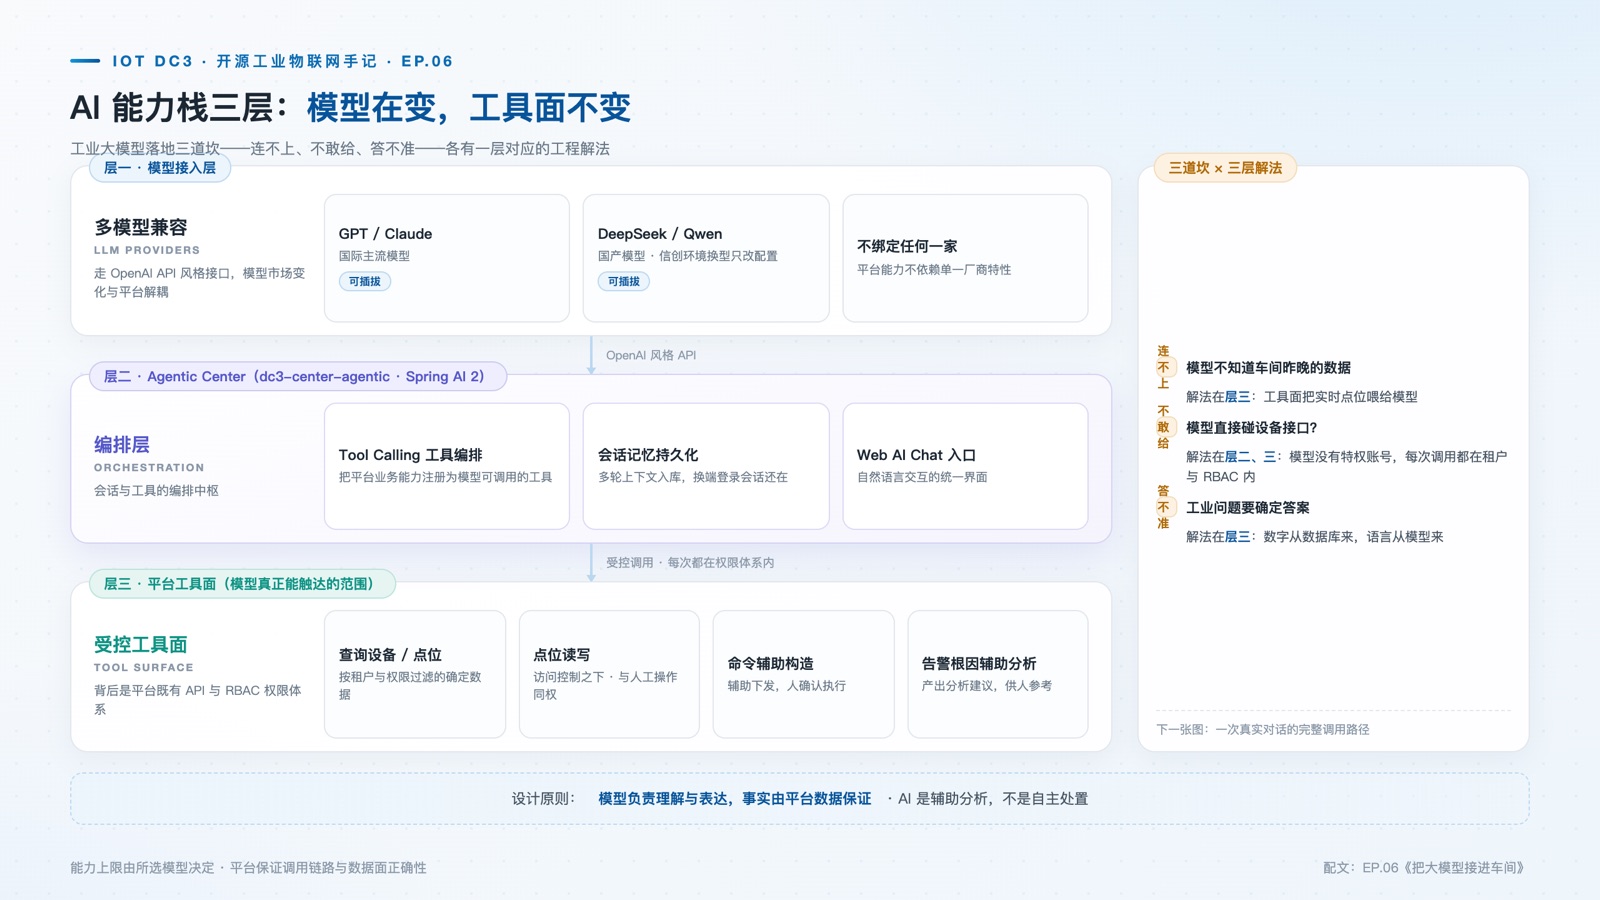Select the "三道坎 × 三层解法" pill label
1600x900 pixels.
point(1225,168)
